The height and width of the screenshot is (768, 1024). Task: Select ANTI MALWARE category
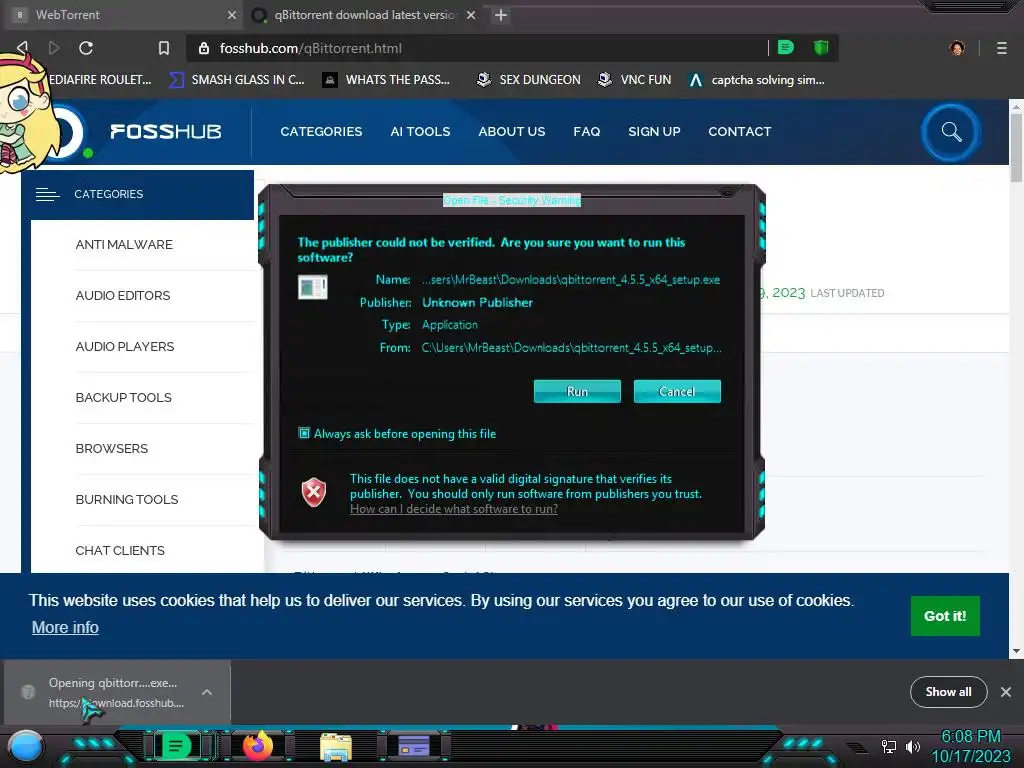click(124, 244)
